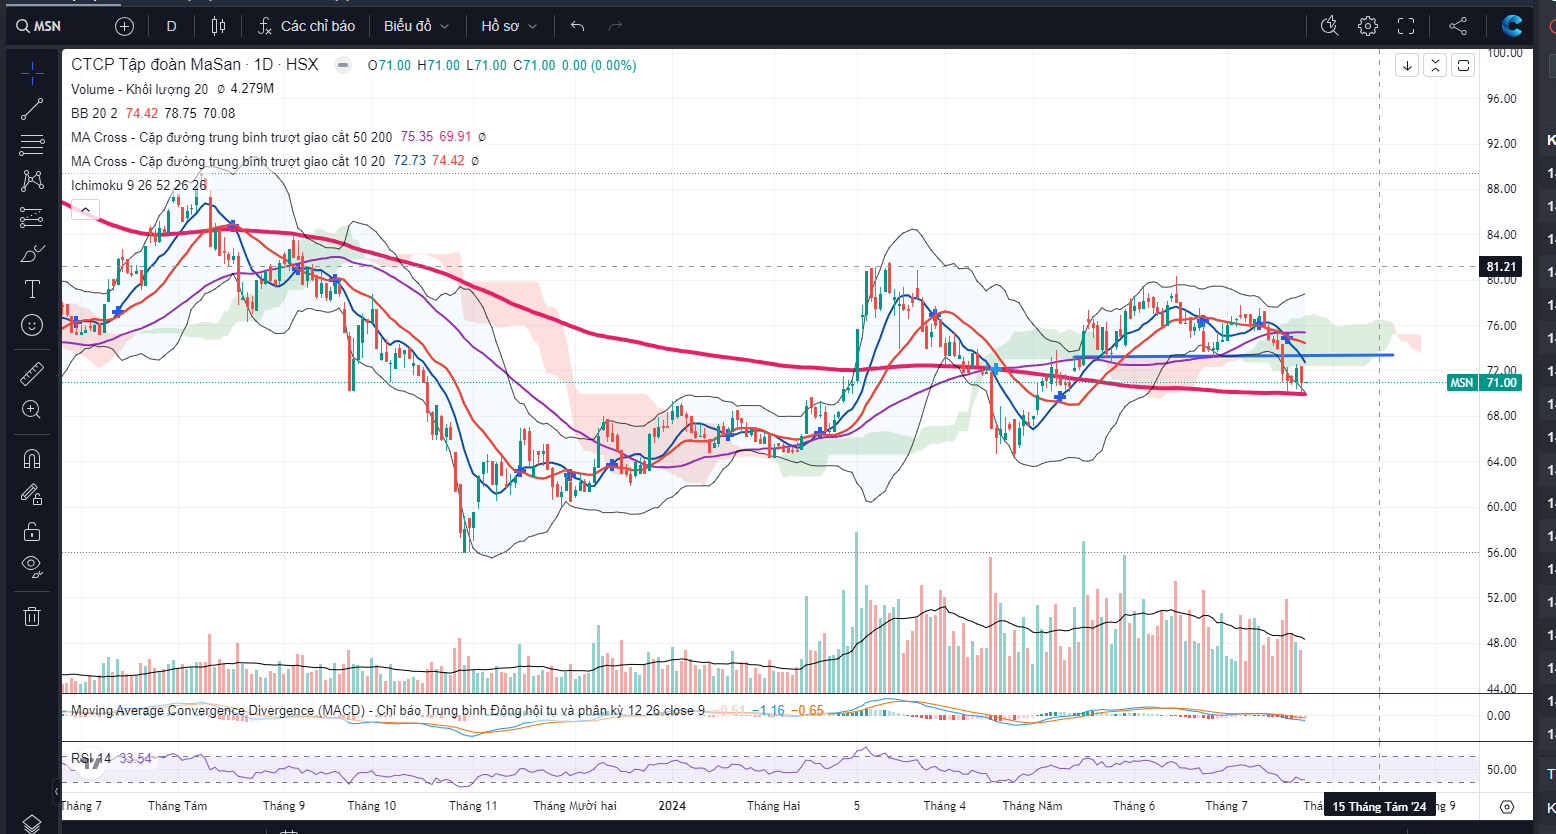The image size is (1556, 834).
Task: Enter fullscreen mode
Action: 1406,26
